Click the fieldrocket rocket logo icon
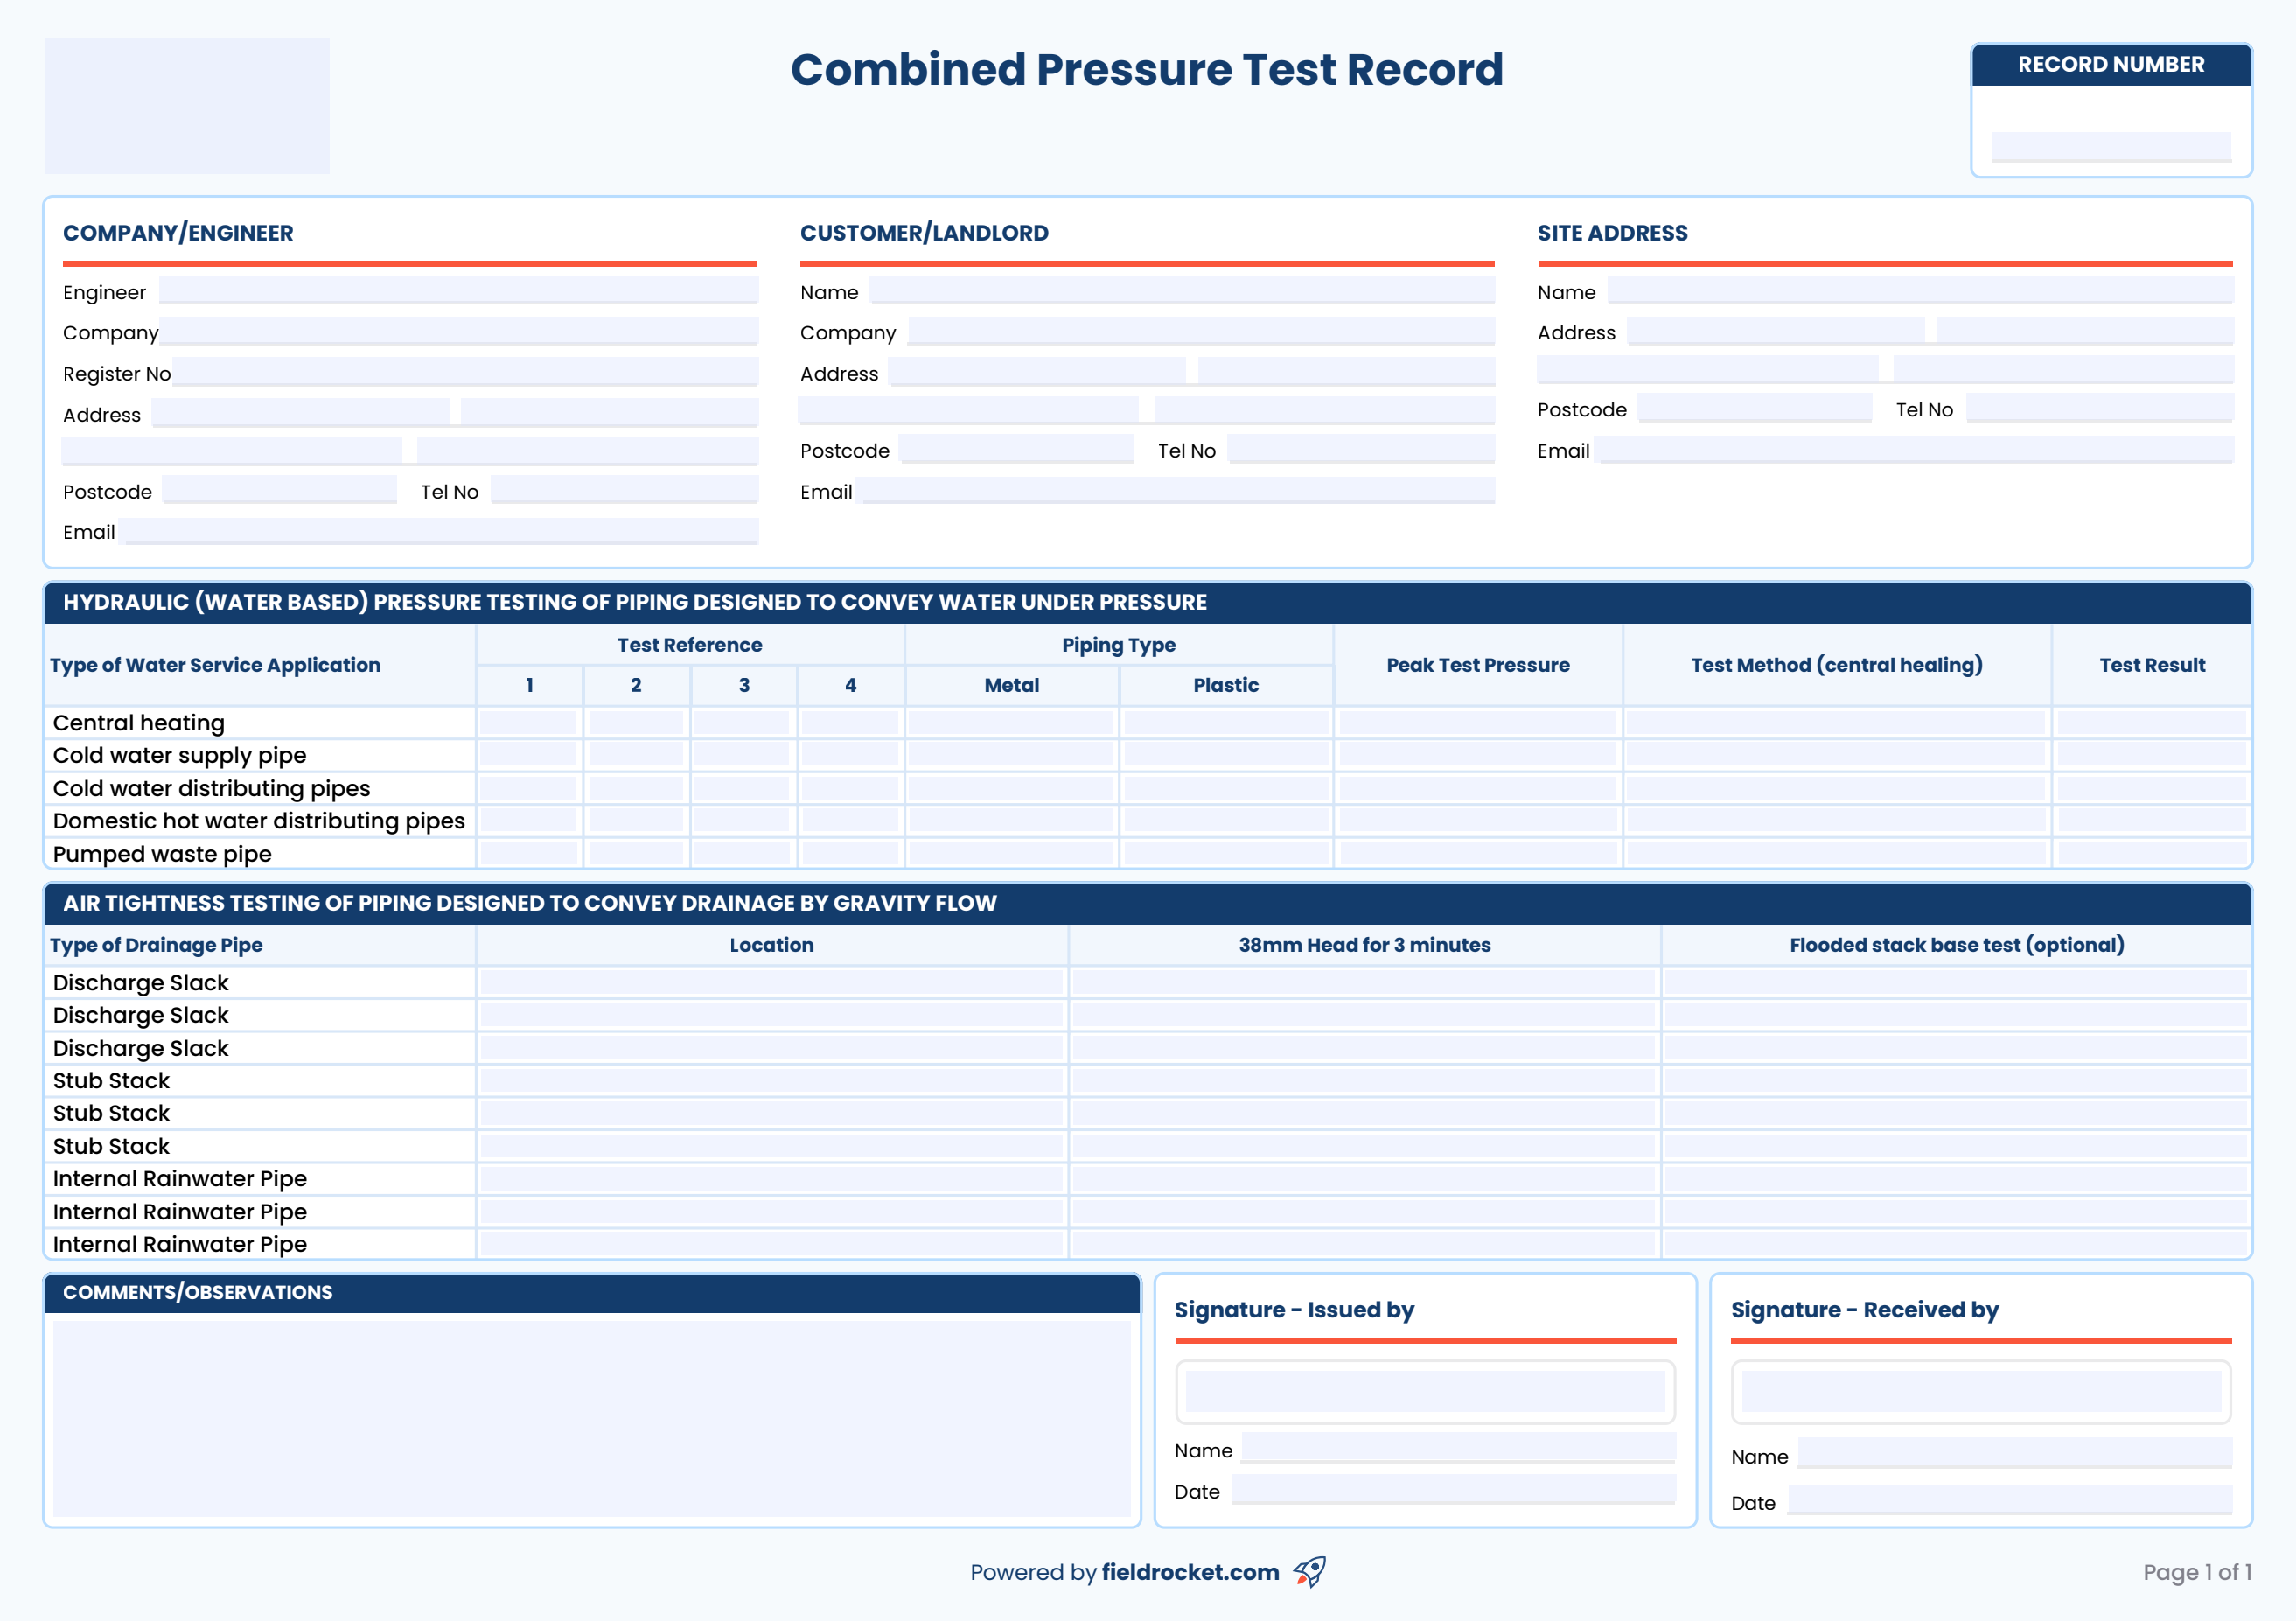The image size is (2296, 1621). pos(1309,1571)
